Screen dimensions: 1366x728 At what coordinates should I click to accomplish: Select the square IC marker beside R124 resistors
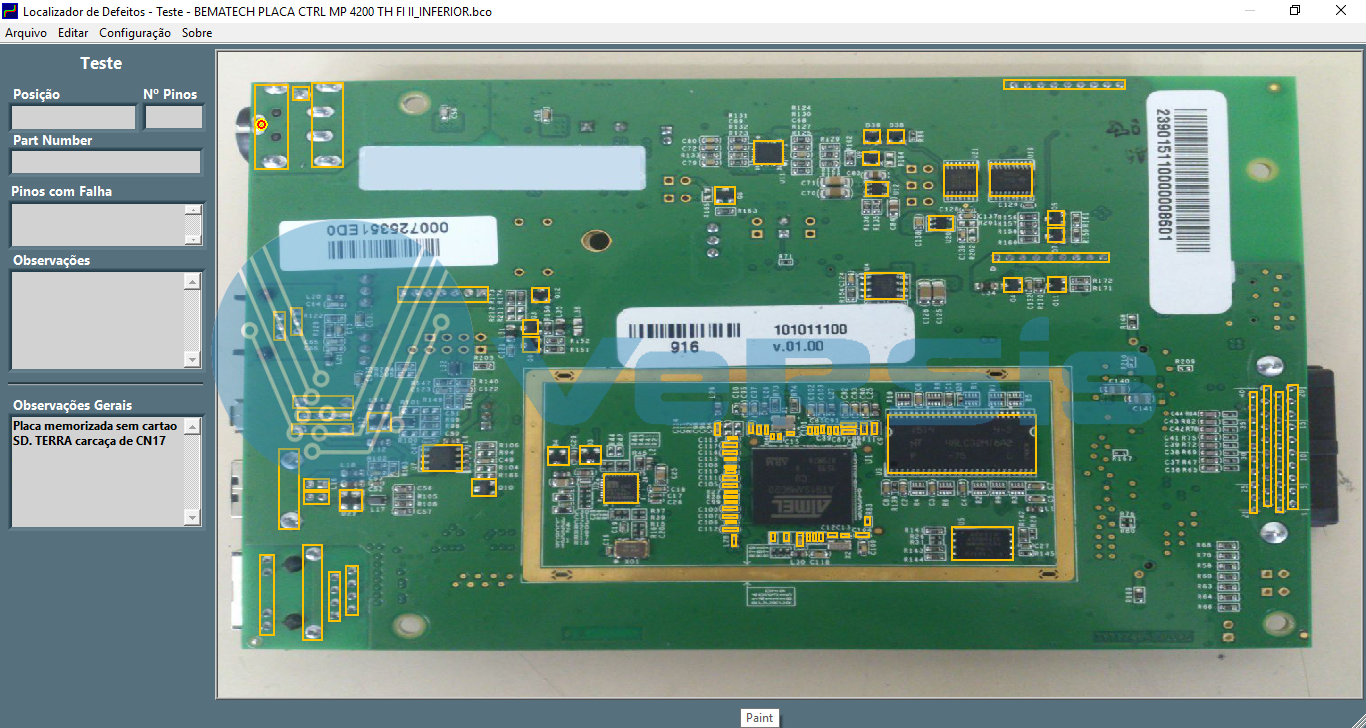(767, 152)
